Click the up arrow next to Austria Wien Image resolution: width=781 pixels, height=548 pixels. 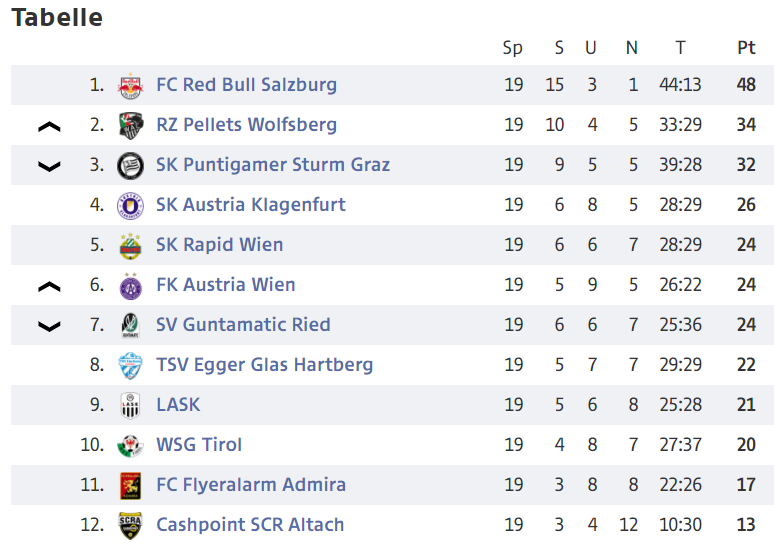coord(49,286)
